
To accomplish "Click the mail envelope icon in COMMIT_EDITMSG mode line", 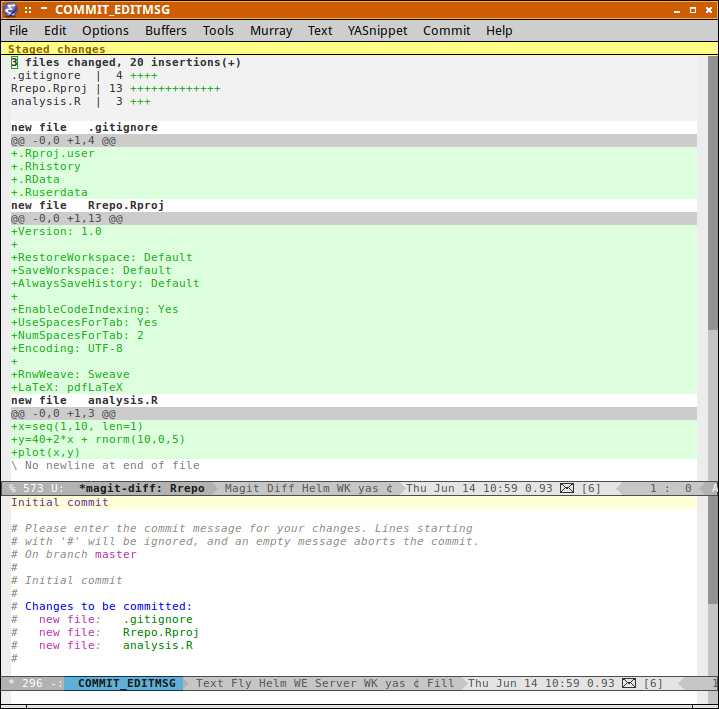I will tap(629, 683).
